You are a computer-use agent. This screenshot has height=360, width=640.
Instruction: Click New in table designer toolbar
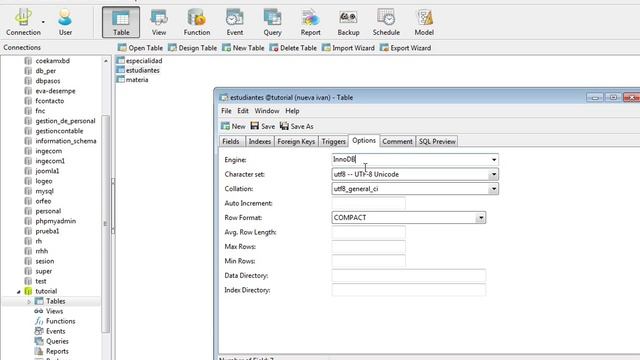(x=233, y=126)
